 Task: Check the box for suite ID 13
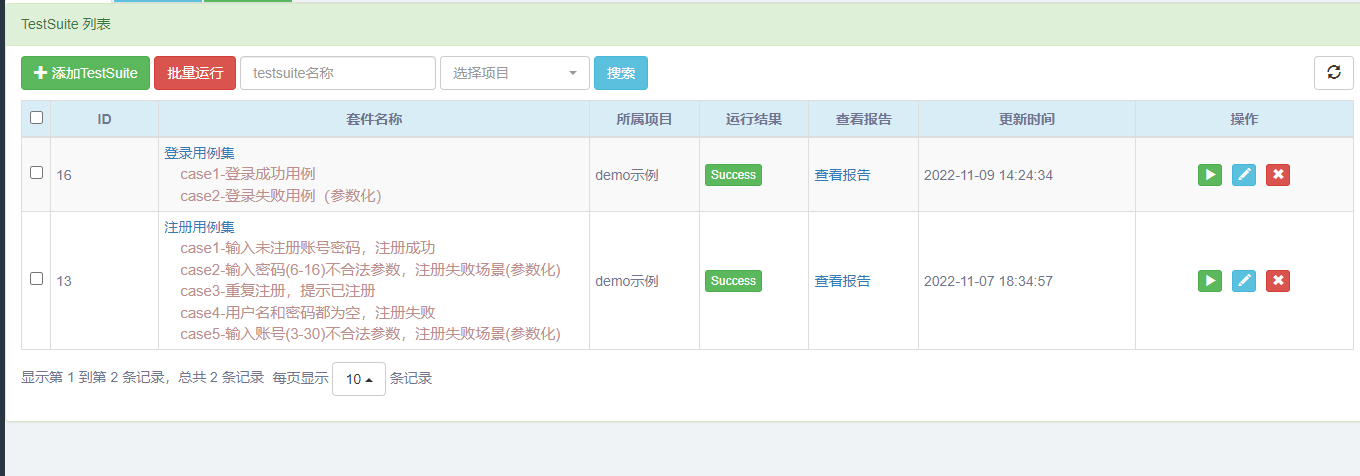pos(37,279)
